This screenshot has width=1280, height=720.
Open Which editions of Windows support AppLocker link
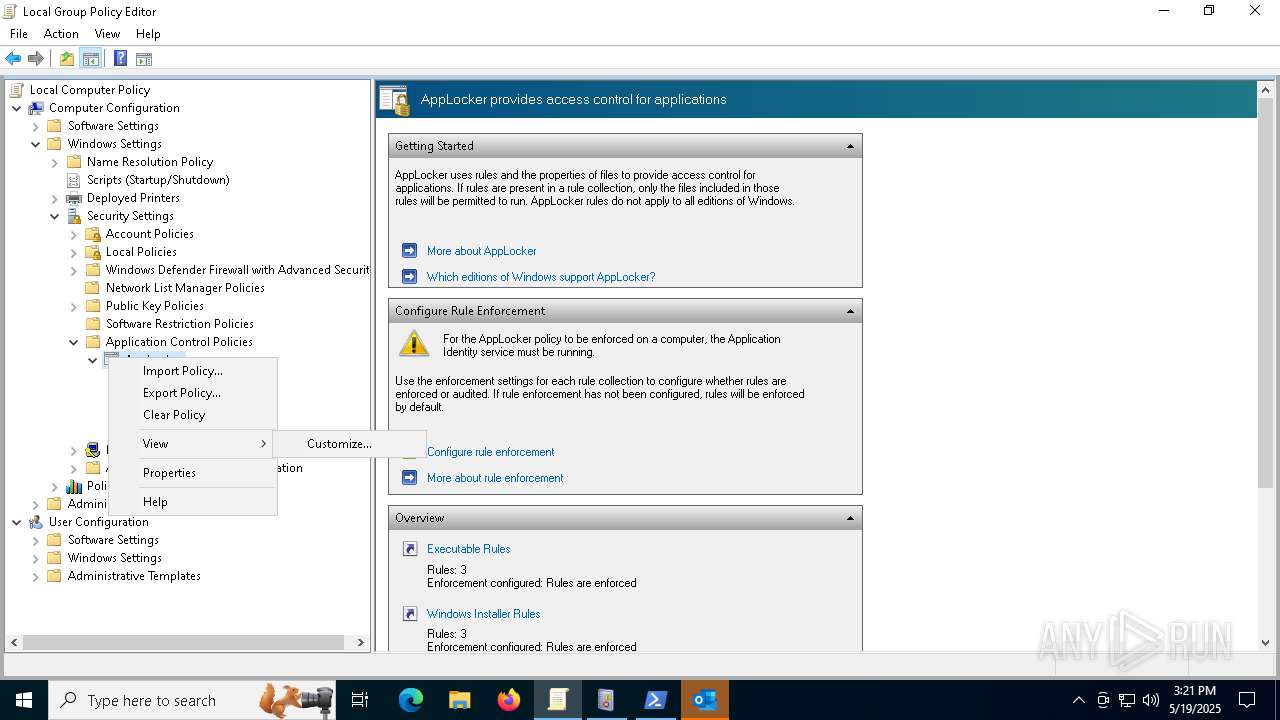[541, 277]
